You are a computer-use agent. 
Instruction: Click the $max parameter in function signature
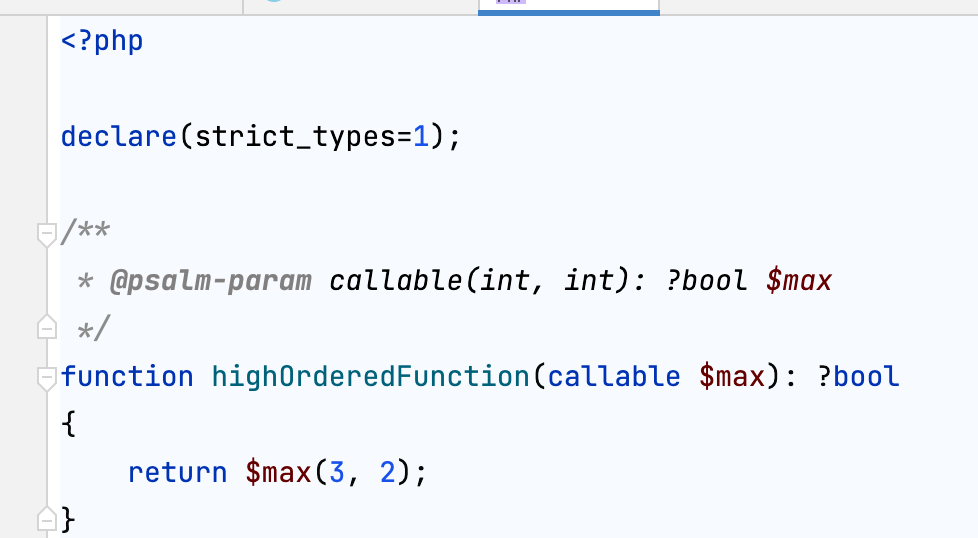(731, 377)
